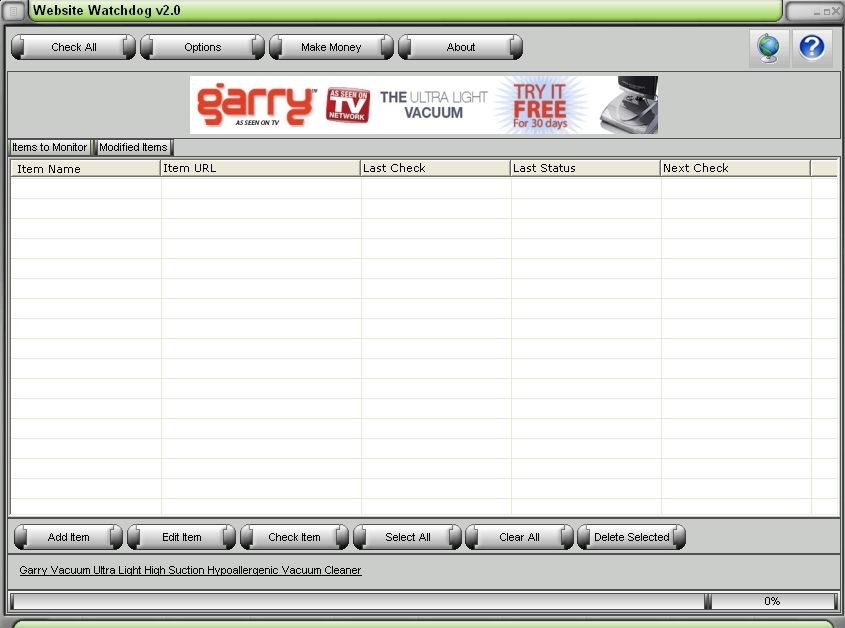This screenshot has height=628, width=845.
Task: Switch to the Modified Items tab
Action: click(x=133, y=147)
